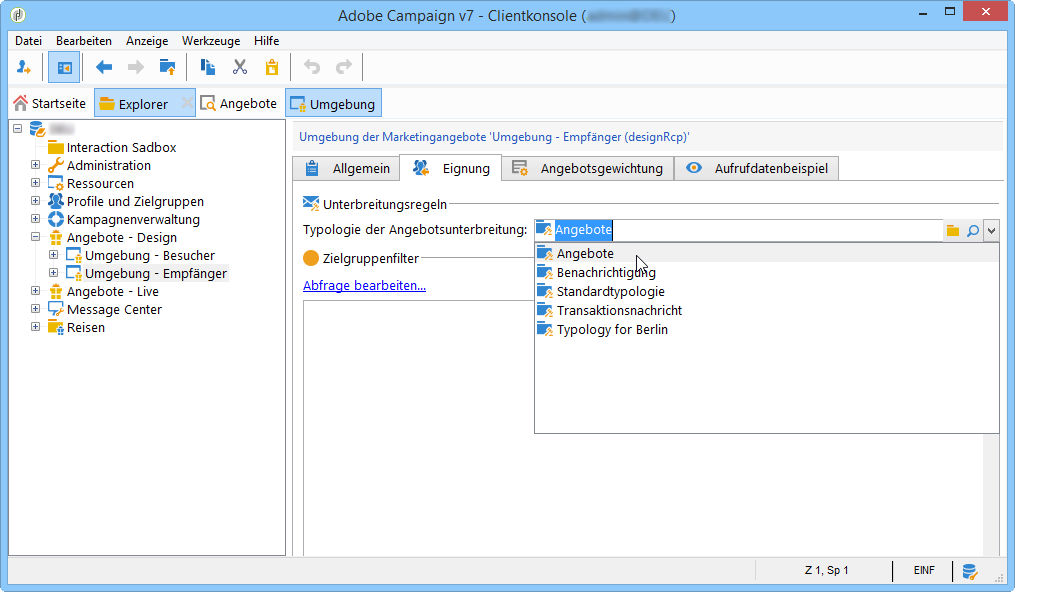Minimize the Adobe Campaign window

[x=922, y=13]
